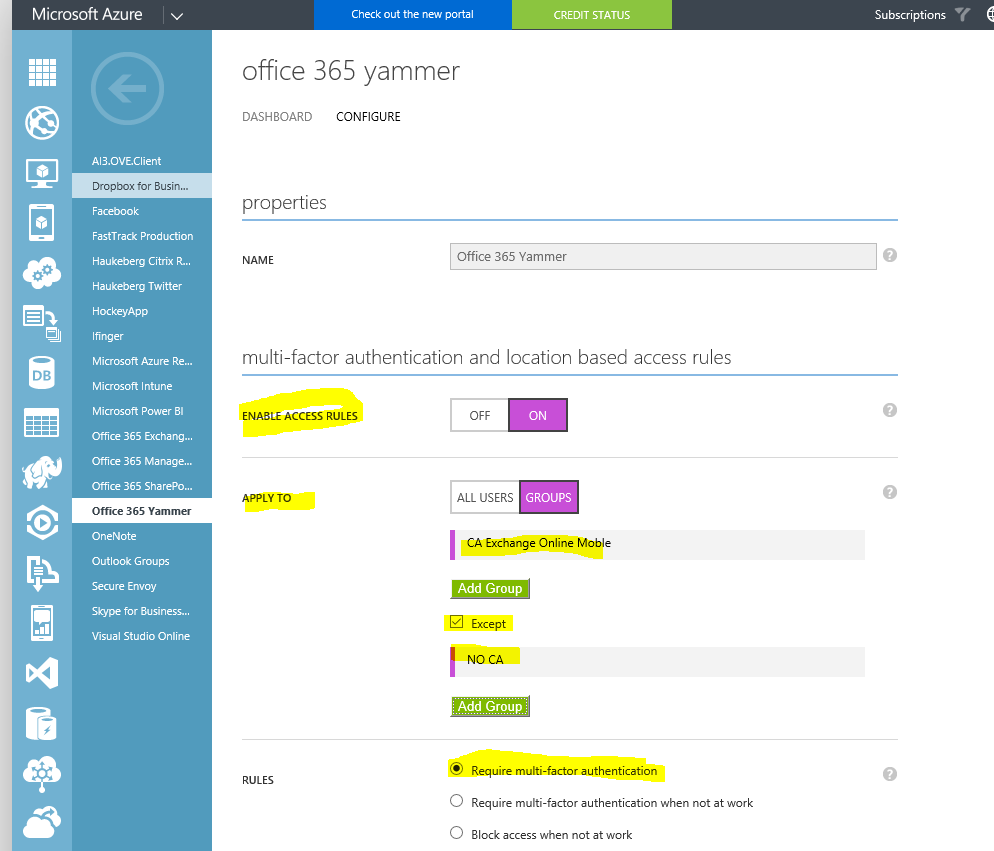Open the Virtual Machines sidebar icon
Image resolution: width=994 pixels, height=851 pixels.
click(x=41, y=173)
